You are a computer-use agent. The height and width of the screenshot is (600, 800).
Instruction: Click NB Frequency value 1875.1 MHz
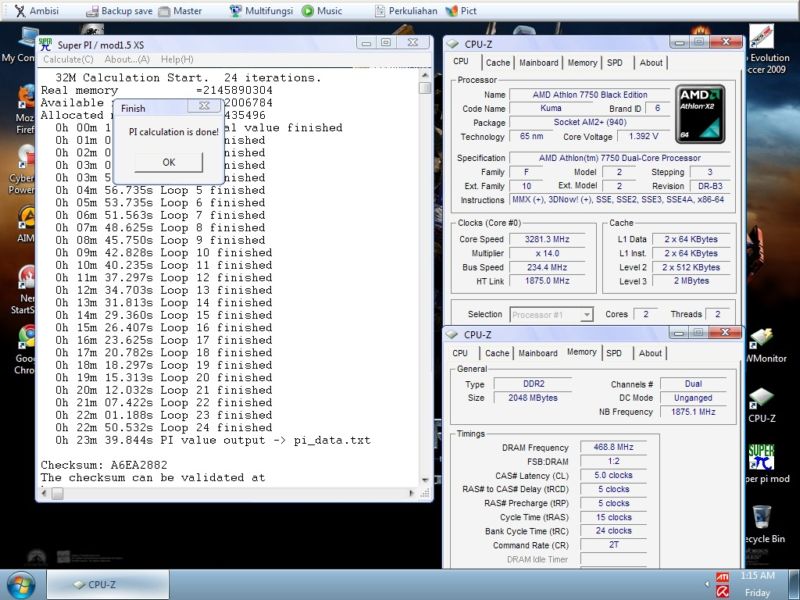(x=693, y=412)
